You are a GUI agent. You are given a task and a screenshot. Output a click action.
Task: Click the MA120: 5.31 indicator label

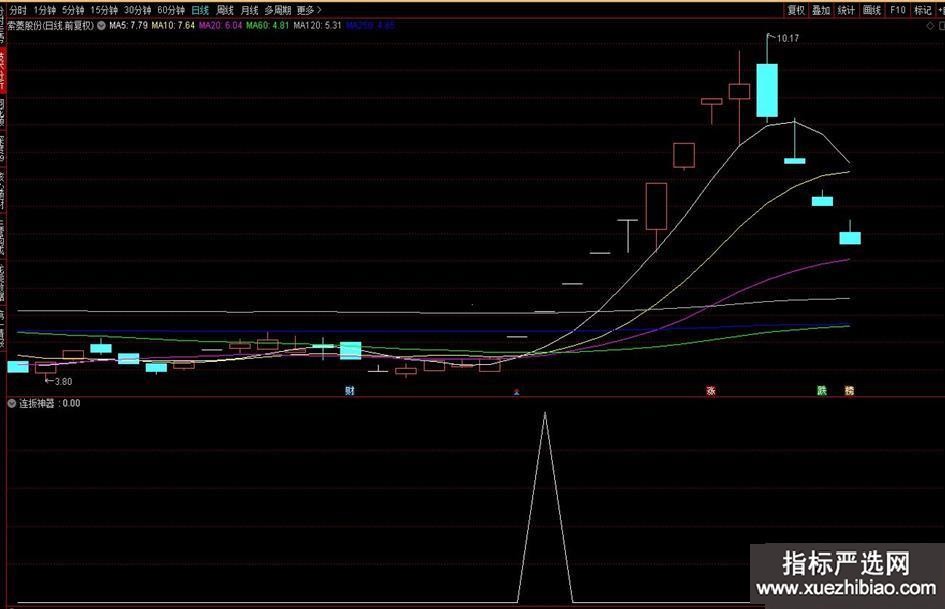coord(318,26)
